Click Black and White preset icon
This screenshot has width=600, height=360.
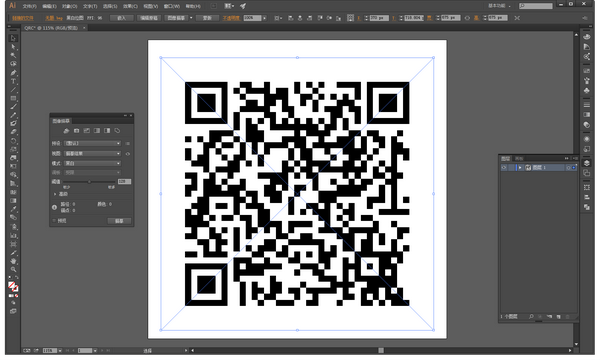coord(107,131)
